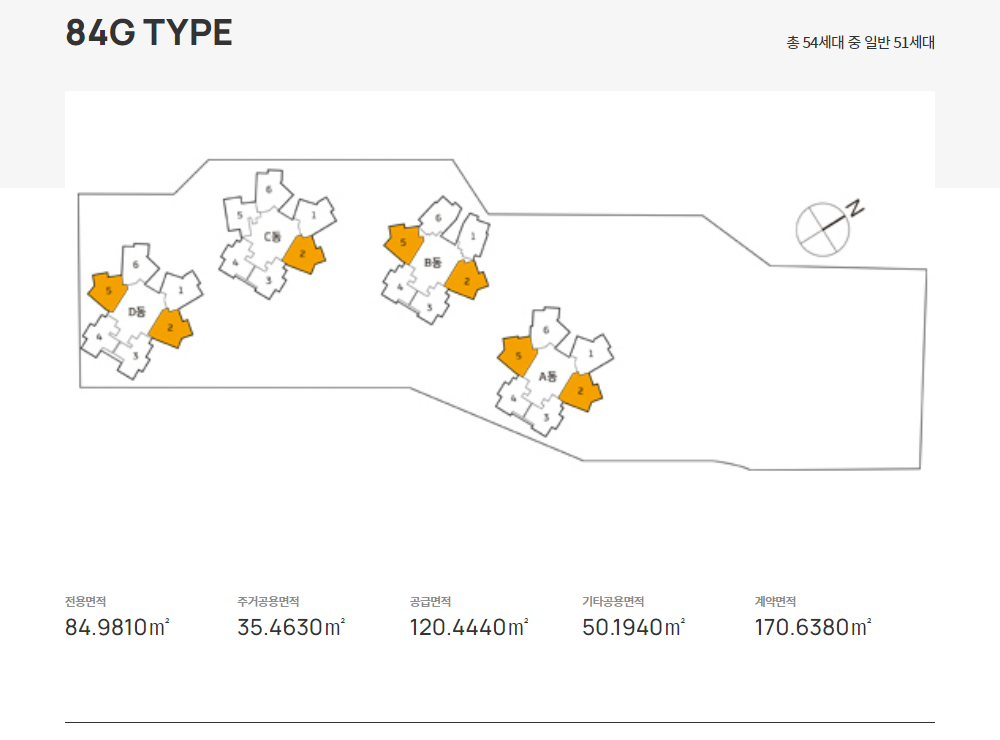Click the D동 building label
This screenshot has height=740, width=1000.
[x=136, y=312]
